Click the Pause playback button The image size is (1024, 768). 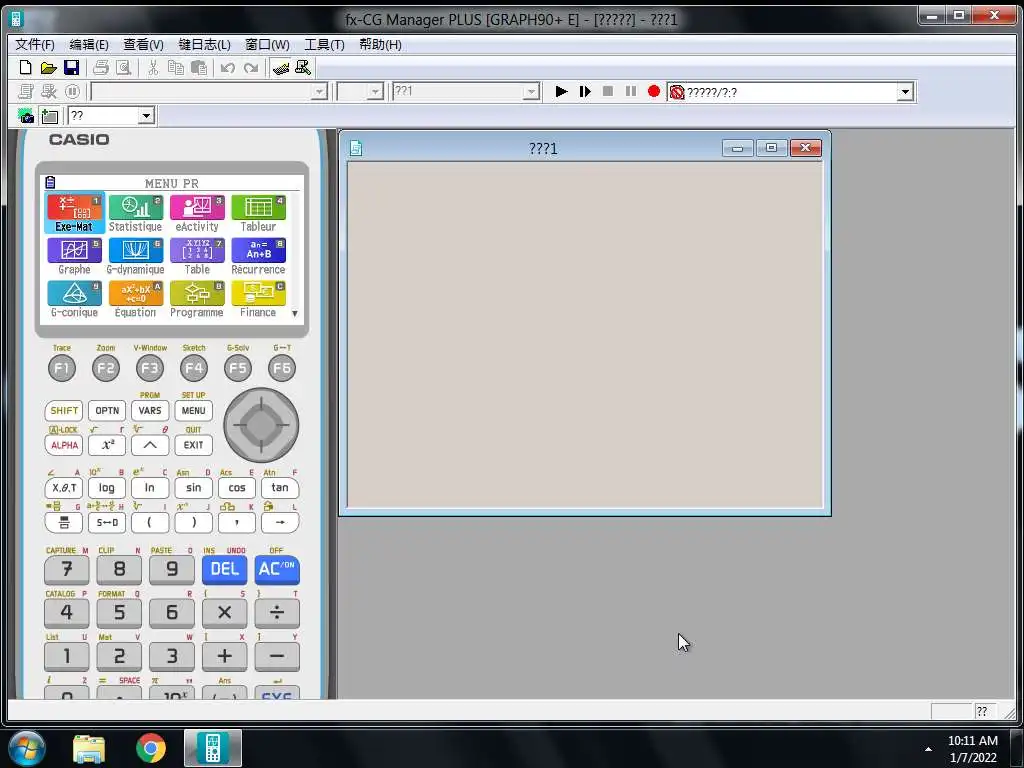point(630,91)
